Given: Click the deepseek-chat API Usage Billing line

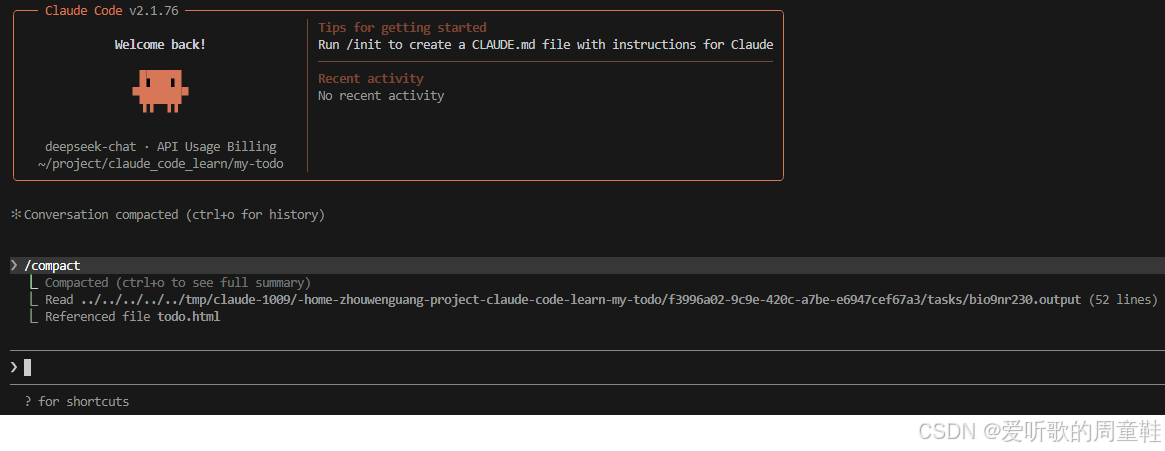Looking at the screenshot, I should pyautogui.click(x=160, y=146).
